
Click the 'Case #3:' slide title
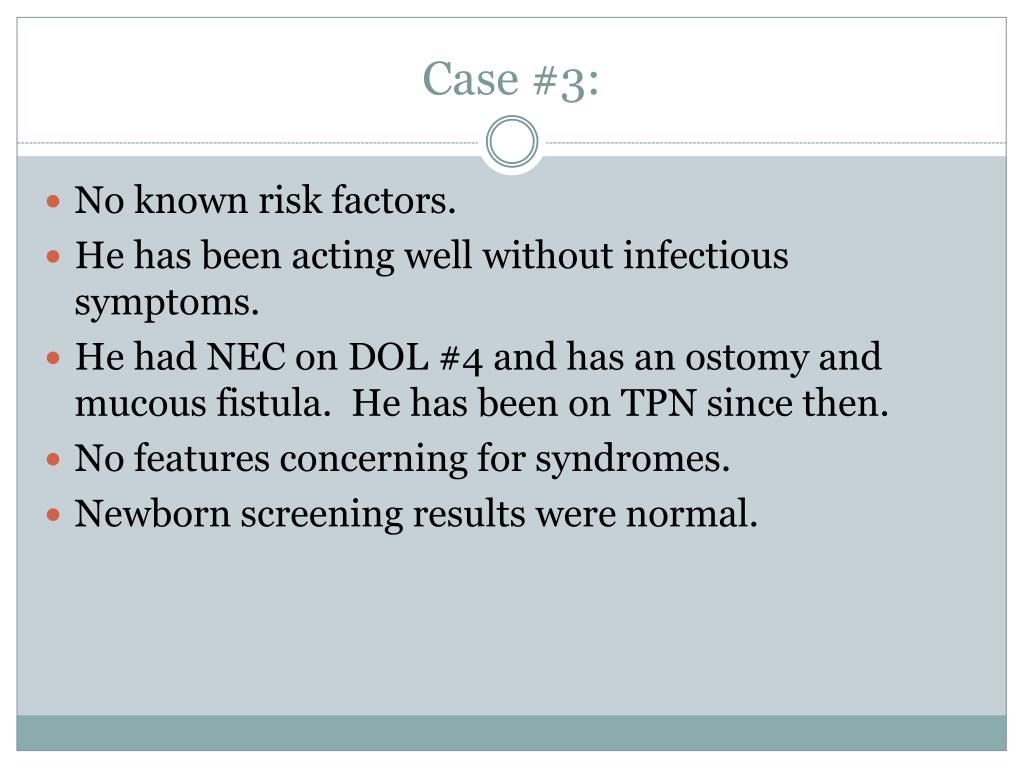(511, 80)
